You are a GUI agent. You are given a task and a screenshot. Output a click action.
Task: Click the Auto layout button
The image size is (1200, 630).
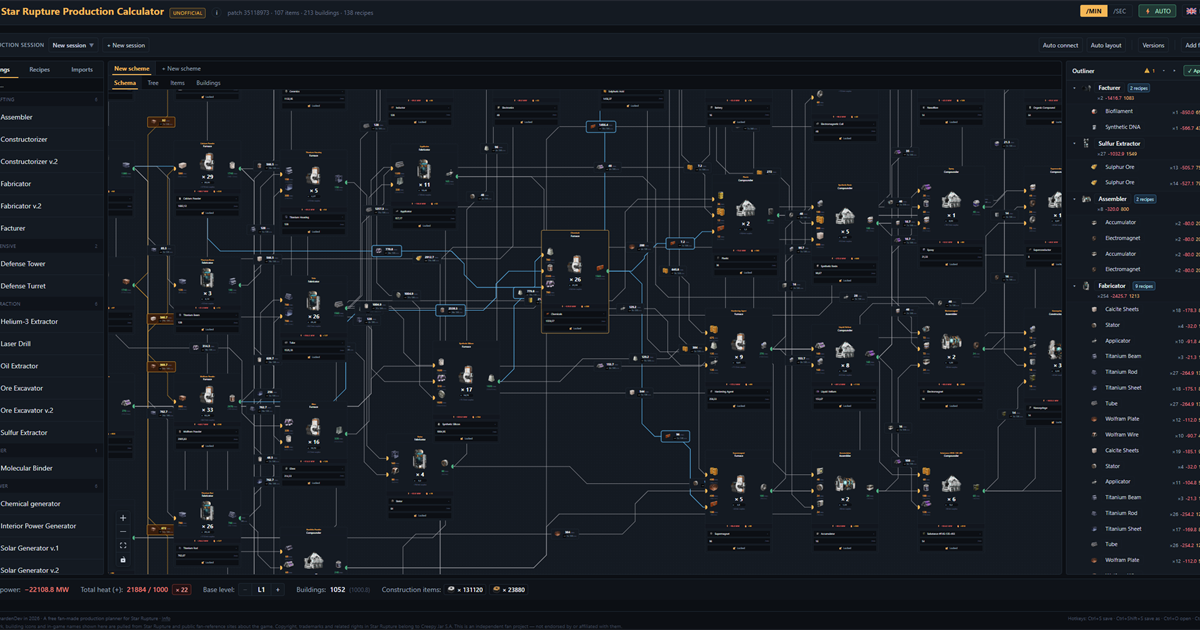point(1106,45)
